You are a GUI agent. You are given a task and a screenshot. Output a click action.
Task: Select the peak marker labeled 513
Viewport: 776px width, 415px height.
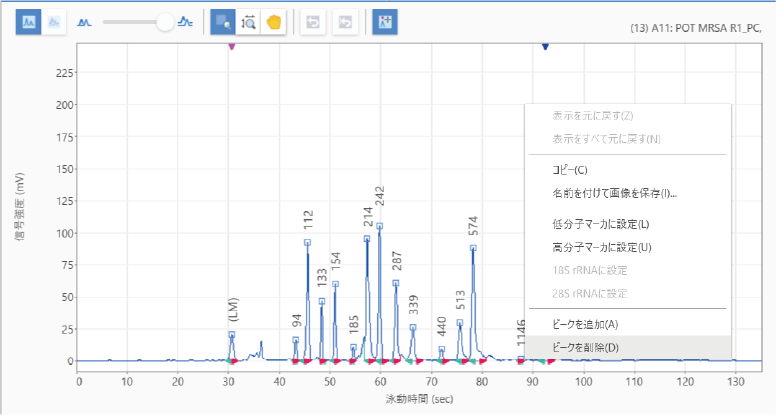point(460,323)
